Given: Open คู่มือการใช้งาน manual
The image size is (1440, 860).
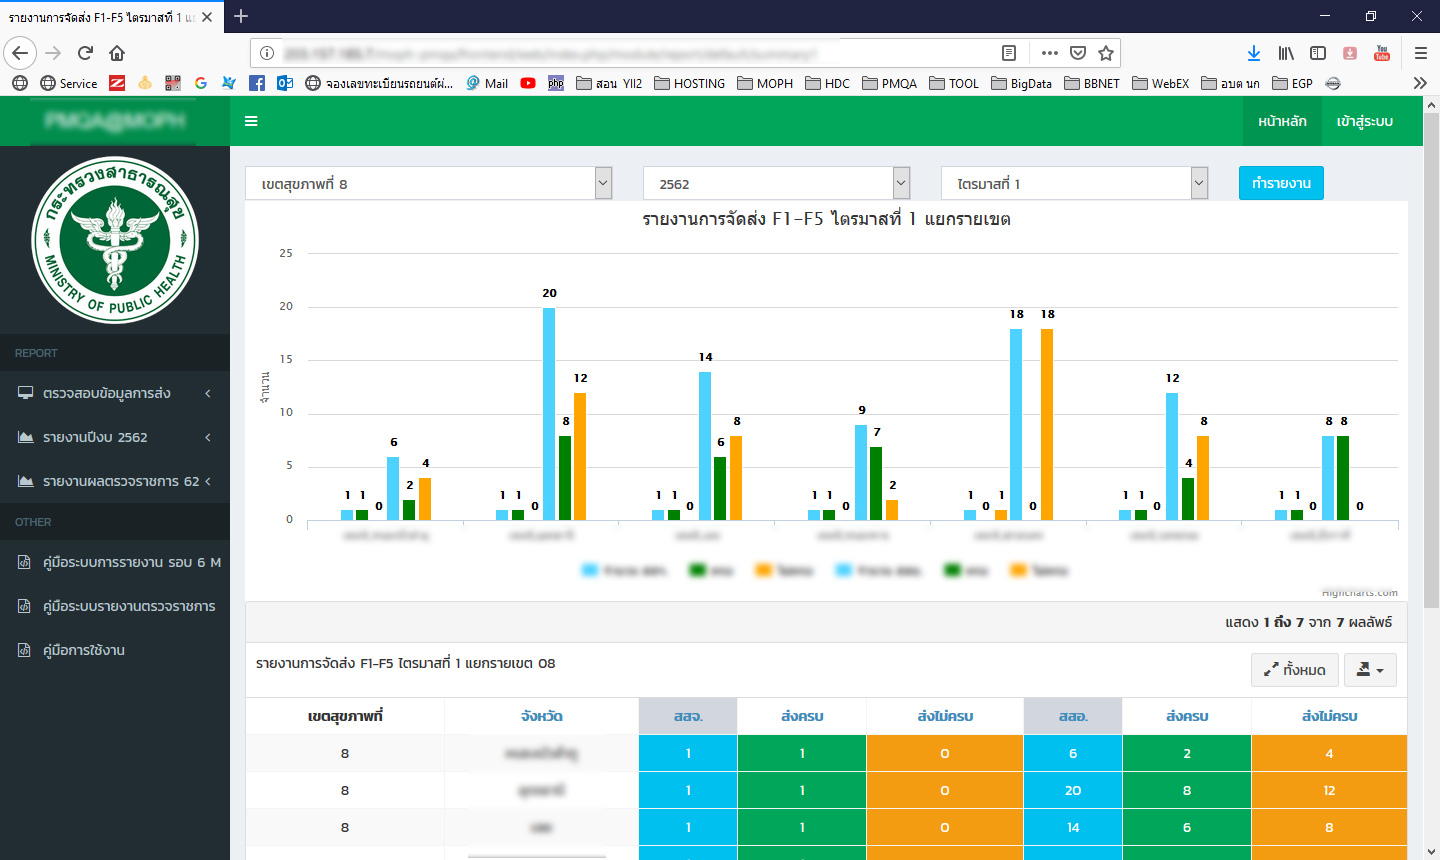Looking at the screenshot, I should click(115, 650).
